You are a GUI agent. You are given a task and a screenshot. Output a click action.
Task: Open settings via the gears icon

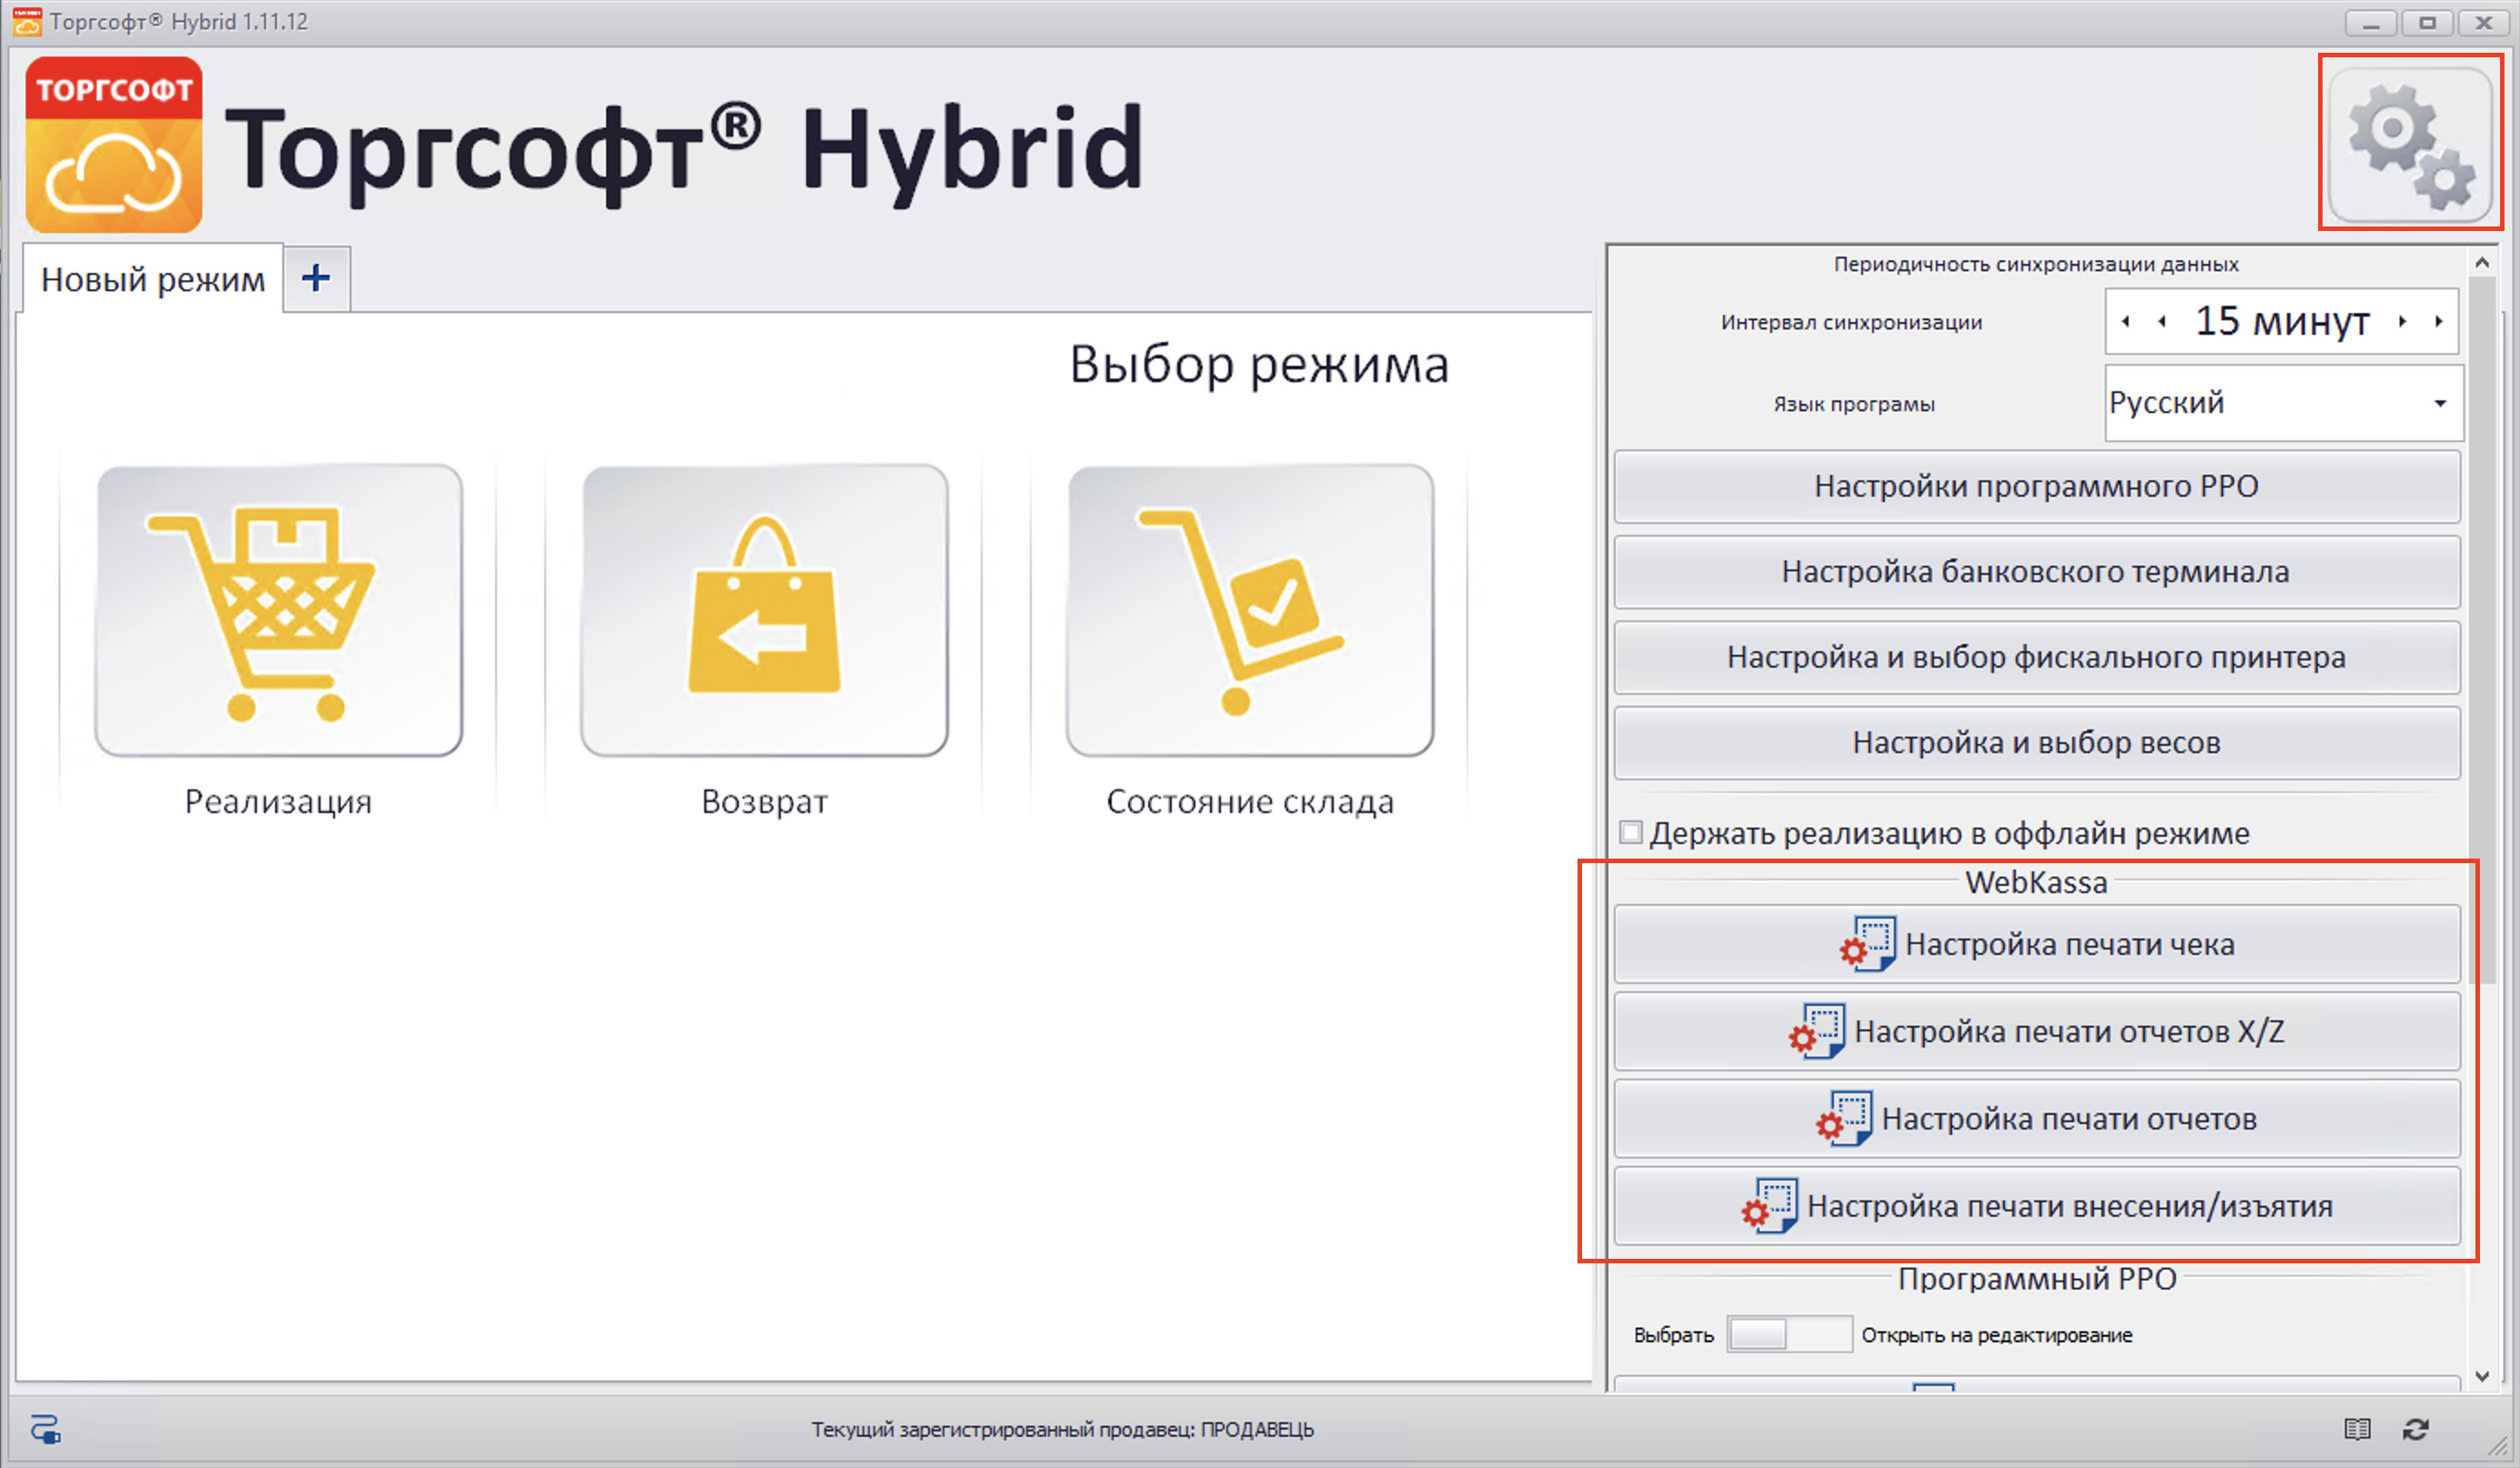[2410, 144]
